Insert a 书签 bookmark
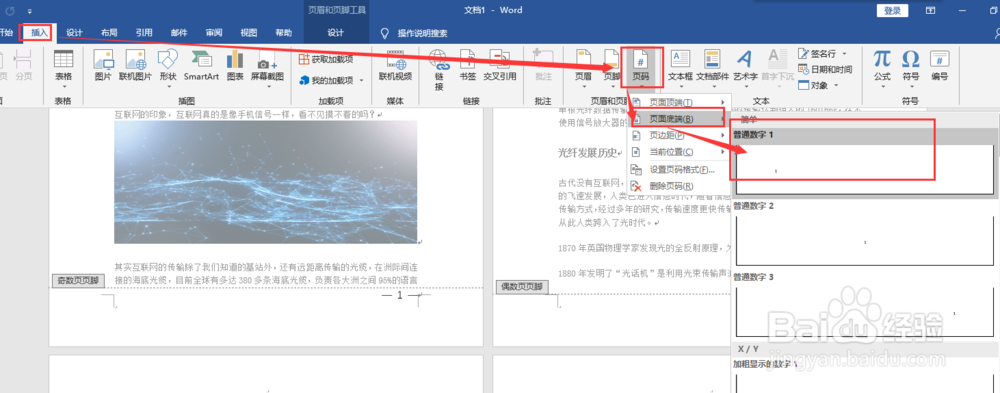The width and height of the screenshot is (1000, 393). tap(467, 65)
